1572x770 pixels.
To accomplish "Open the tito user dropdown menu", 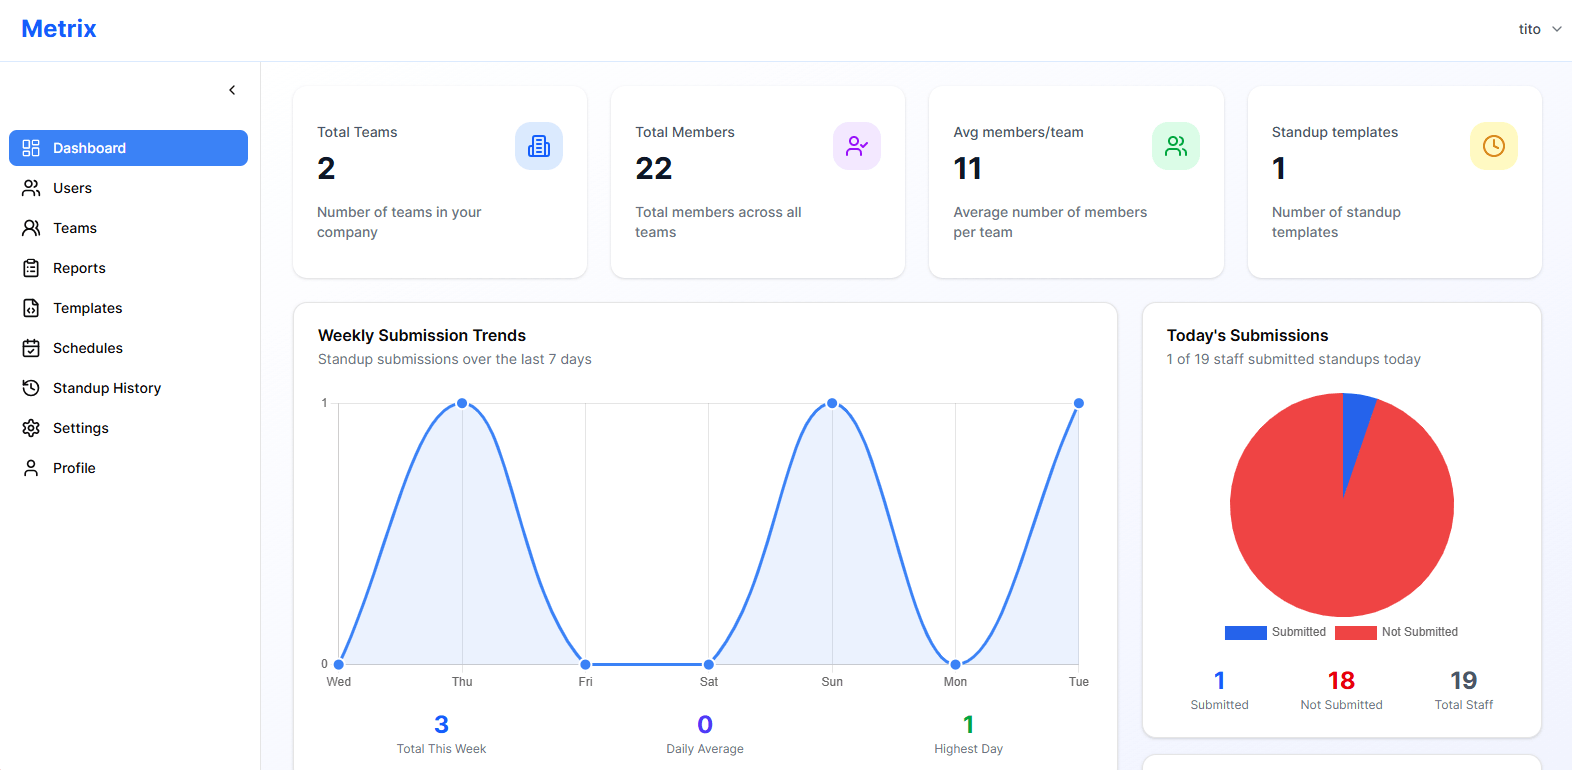I will click(1539, 29).
